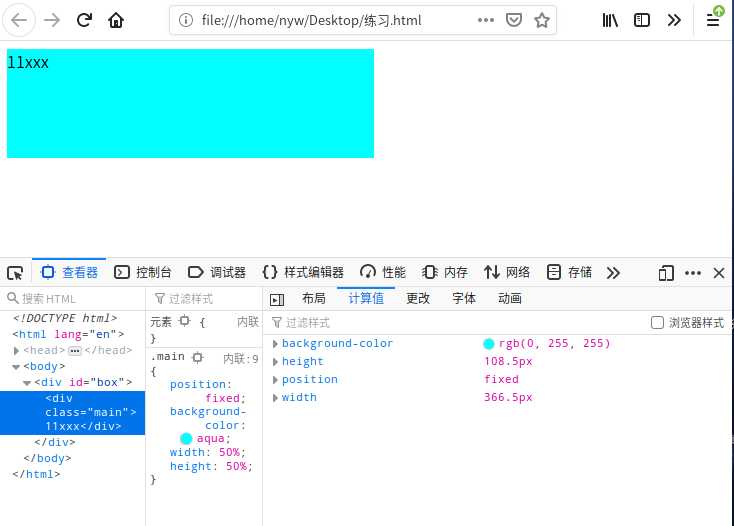Click the browser reload button
This screenshot has width=734, height=526.
coord(85,20)
